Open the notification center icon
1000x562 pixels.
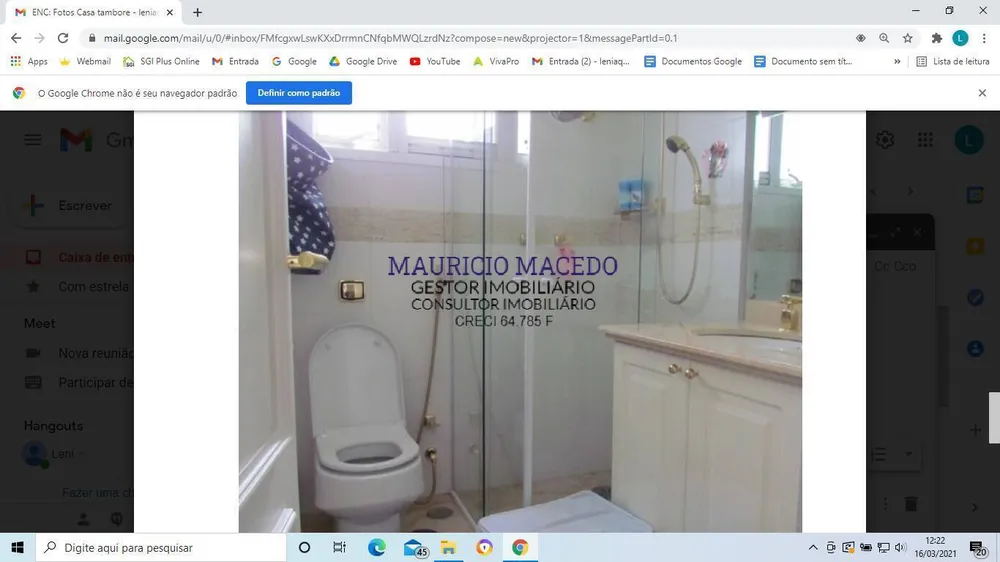(978, 548)
